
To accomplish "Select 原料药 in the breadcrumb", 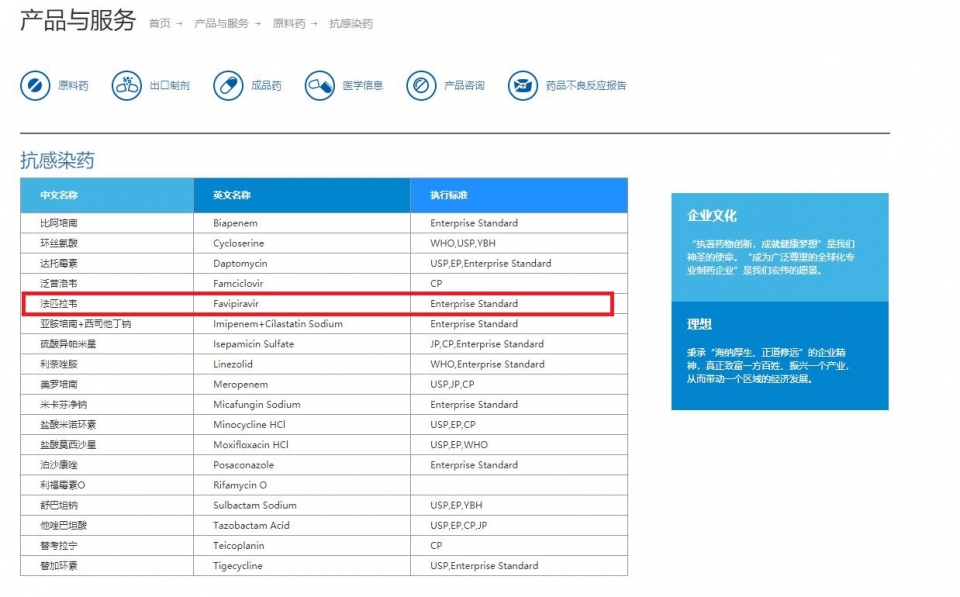I will (x=289, y=23).
